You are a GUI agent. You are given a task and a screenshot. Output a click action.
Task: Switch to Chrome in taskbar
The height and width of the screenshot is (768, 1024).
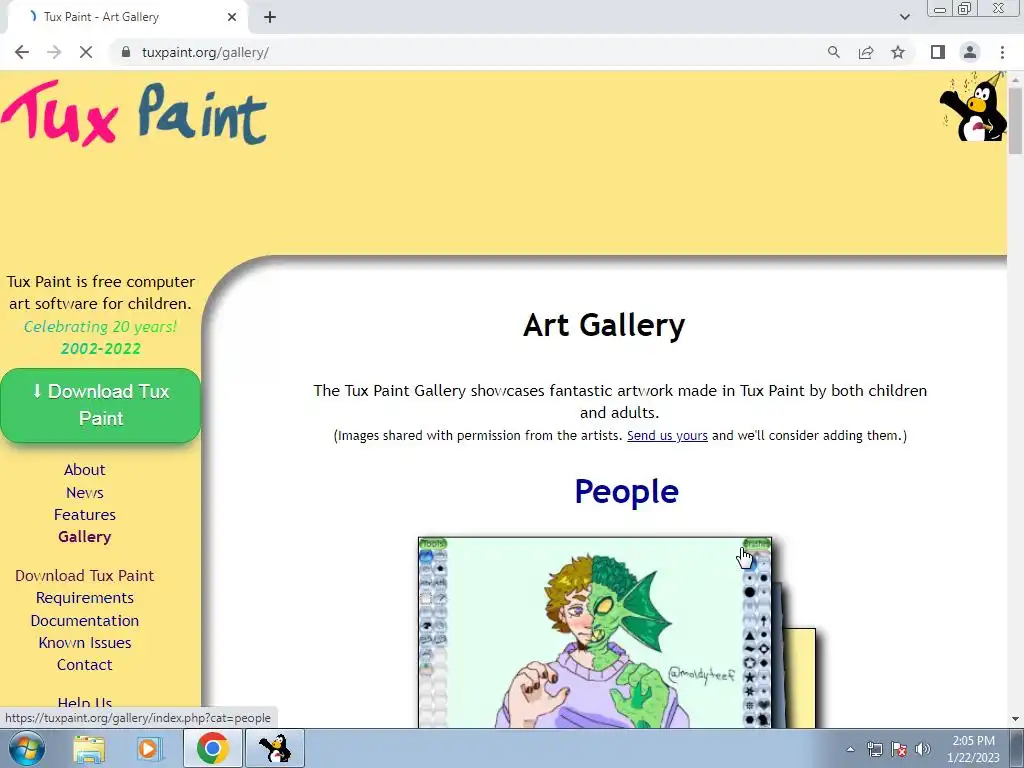tap(212, 748)
